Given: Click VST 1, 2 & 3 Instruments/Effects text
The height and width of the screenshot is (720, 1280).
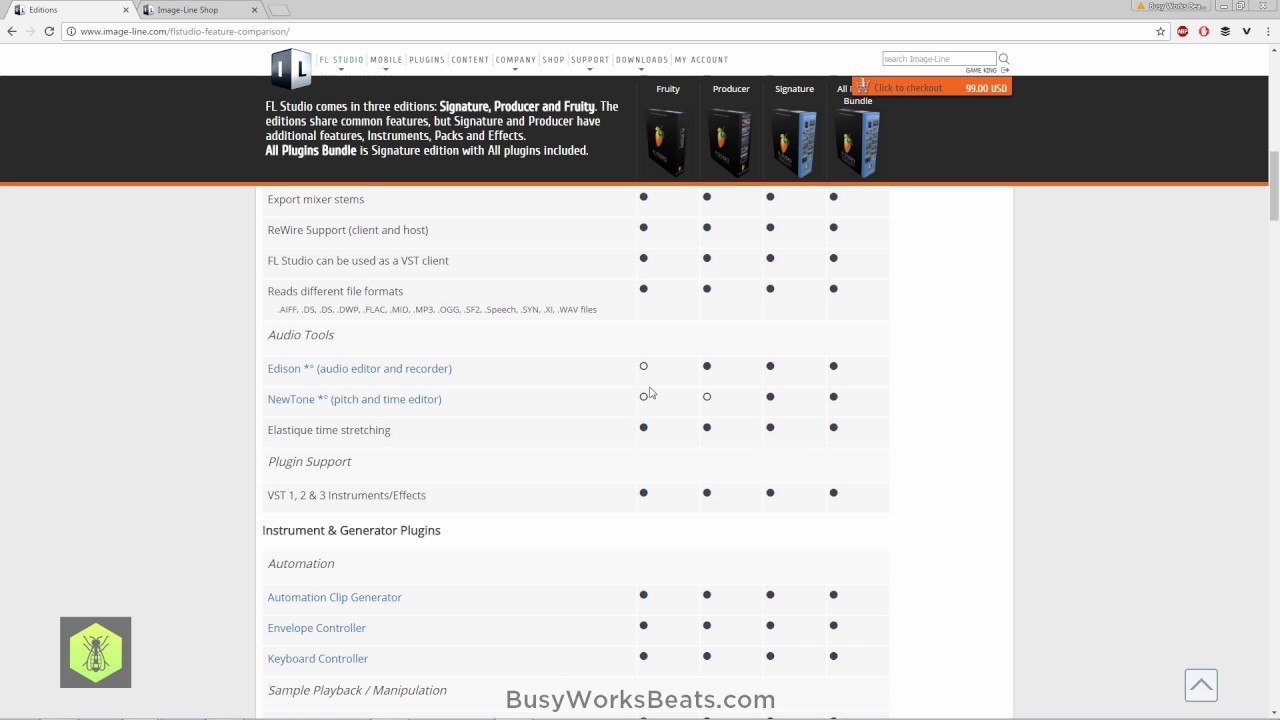Looking at the screenshot, I should point(346,495).
